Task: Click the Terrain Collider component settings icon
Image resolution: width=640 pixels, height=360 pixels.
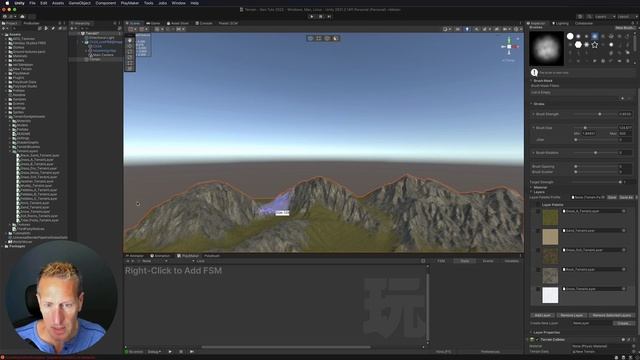Action: [628, 340]
